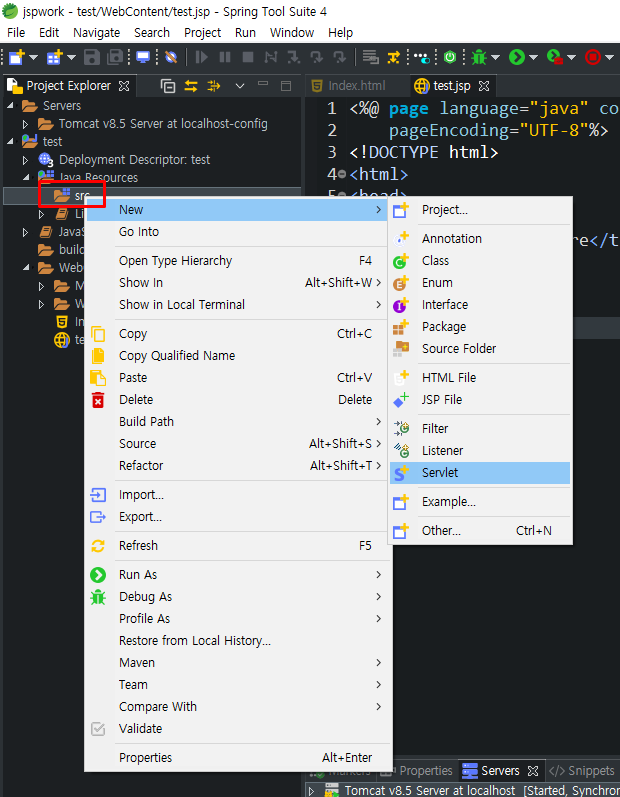The width and height of the screenshot is (620, 797).
Task: Create new Listener from submenu
Action: pos(480,450)
